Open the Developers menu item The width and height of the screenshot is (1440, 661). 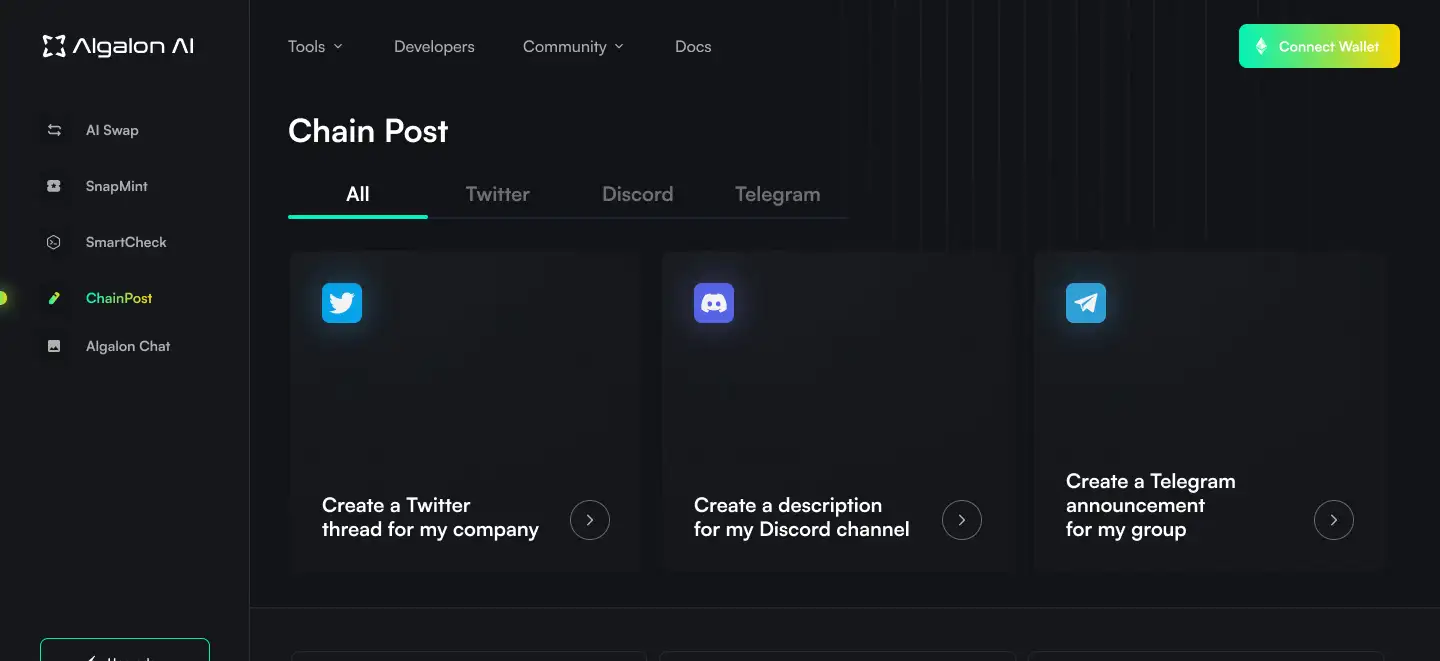point(434,47)
